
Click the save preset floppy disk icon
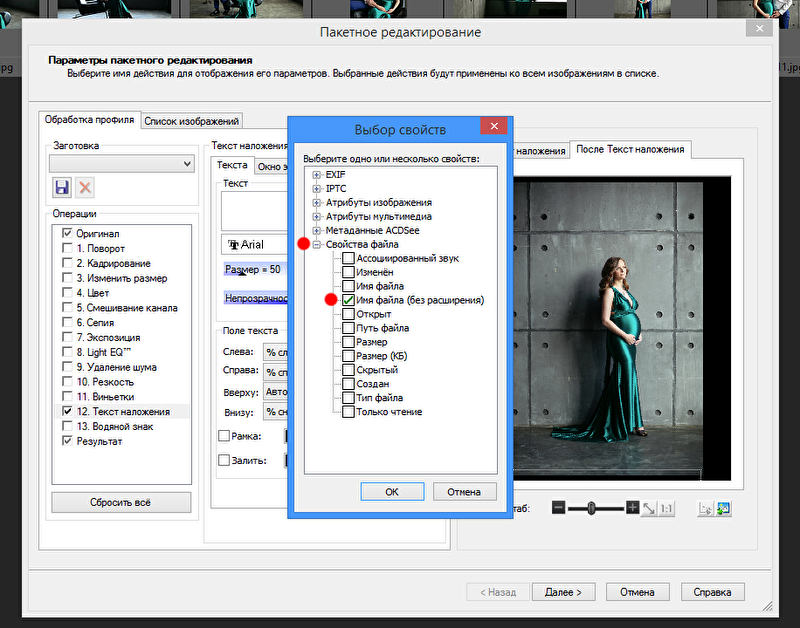[x=62, y=187]
